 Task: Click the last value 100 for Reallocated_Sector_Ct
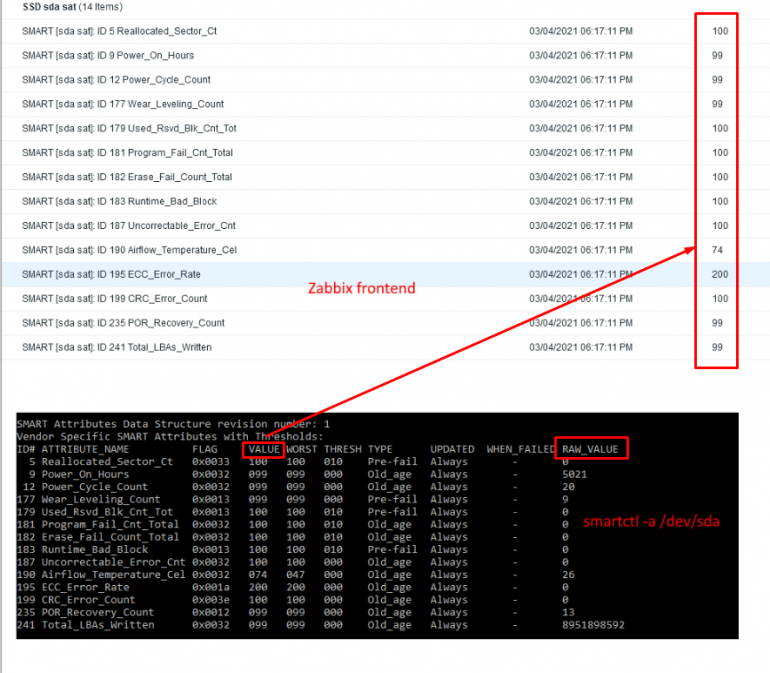pos(720,31)
